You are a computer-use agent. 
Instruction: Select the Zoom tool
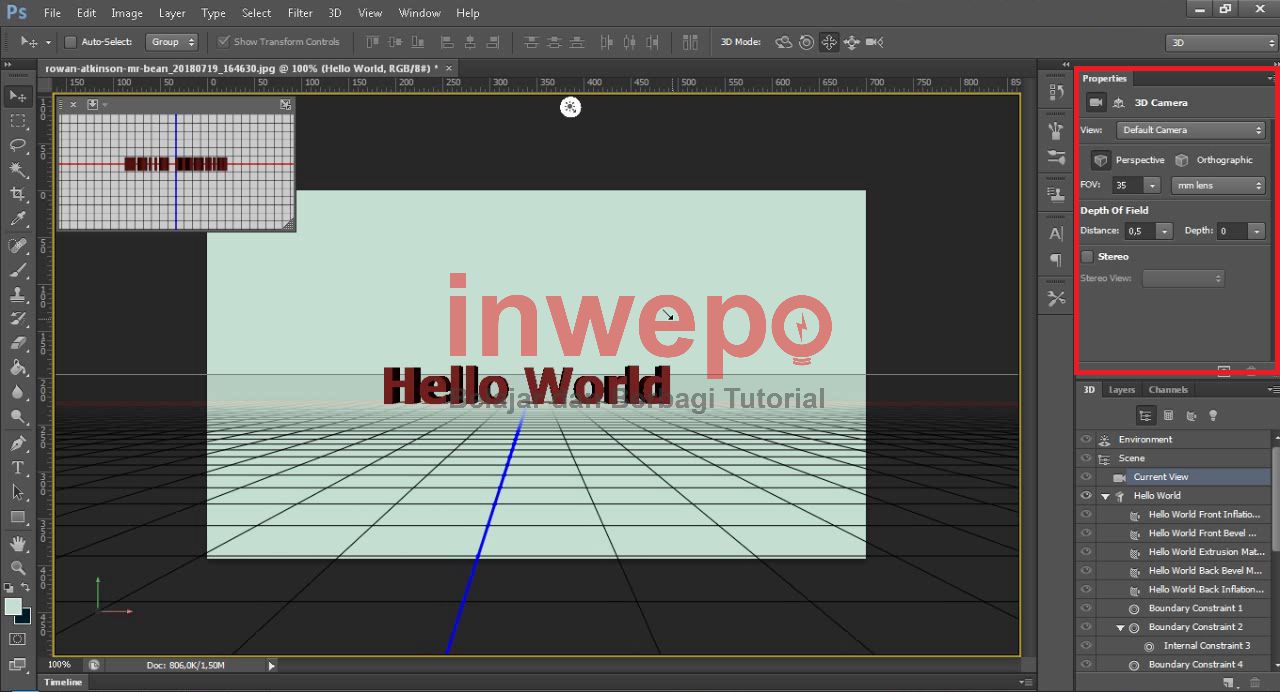[x=18, y=567]
